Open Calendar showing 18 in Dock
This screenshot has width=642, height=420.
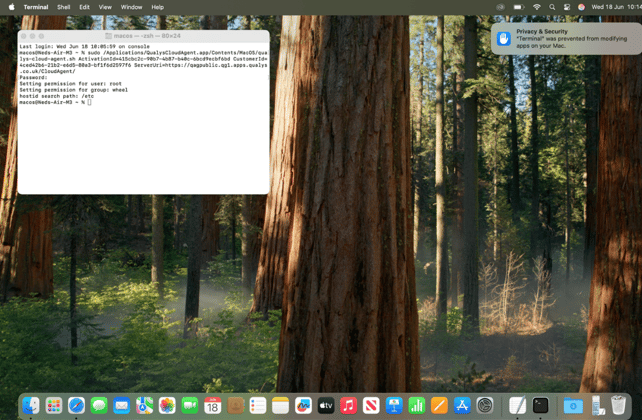(x=212, y=406)
